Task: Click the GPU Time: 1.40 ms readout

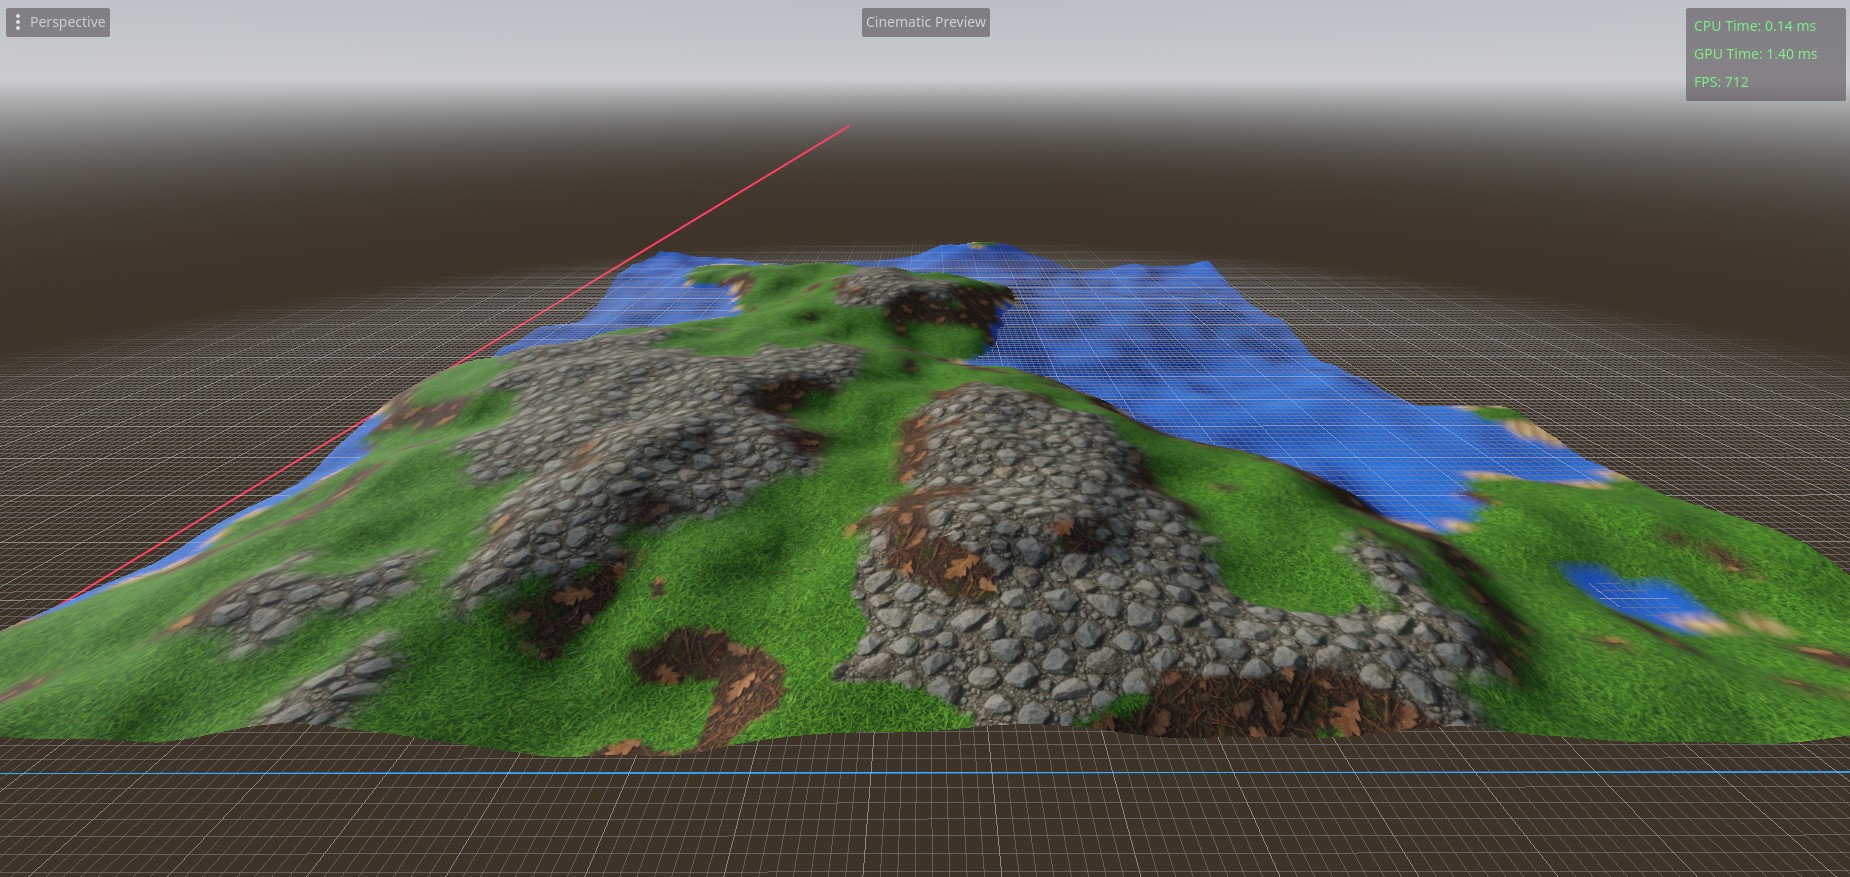Action: (1756, 54)
